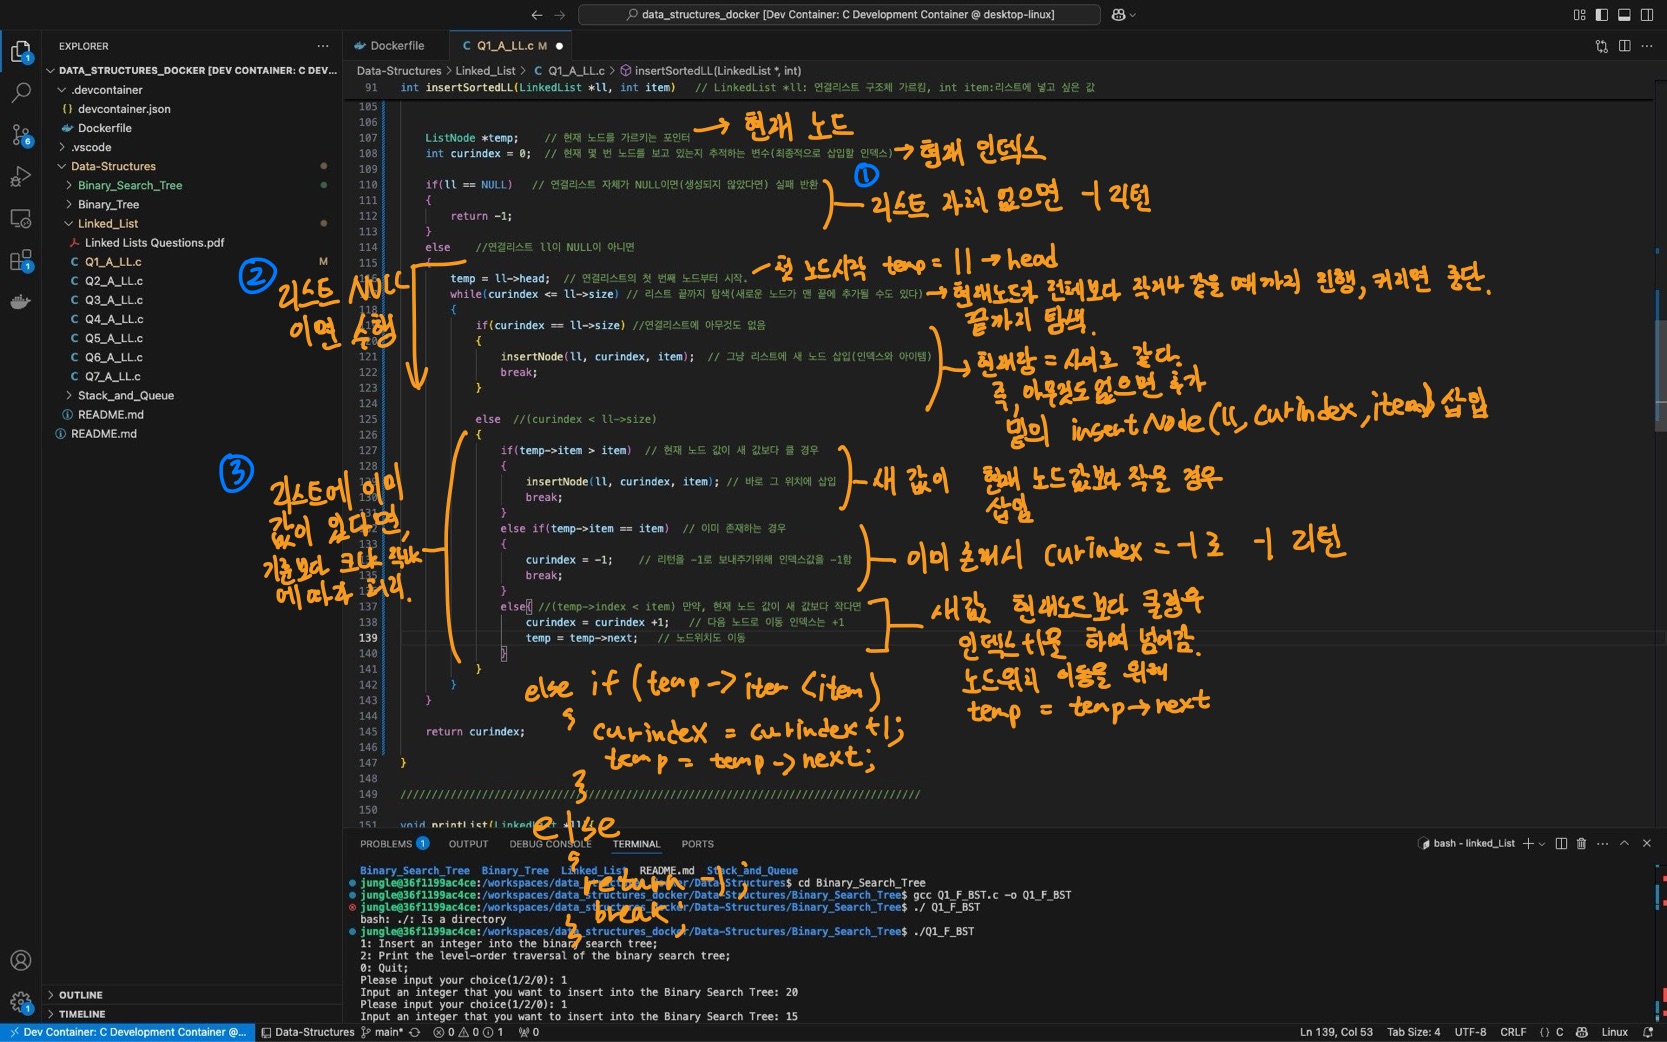Open the OUTPUT panel tab
This screenshot has height=1042, width=1667.
pos(468,844)
